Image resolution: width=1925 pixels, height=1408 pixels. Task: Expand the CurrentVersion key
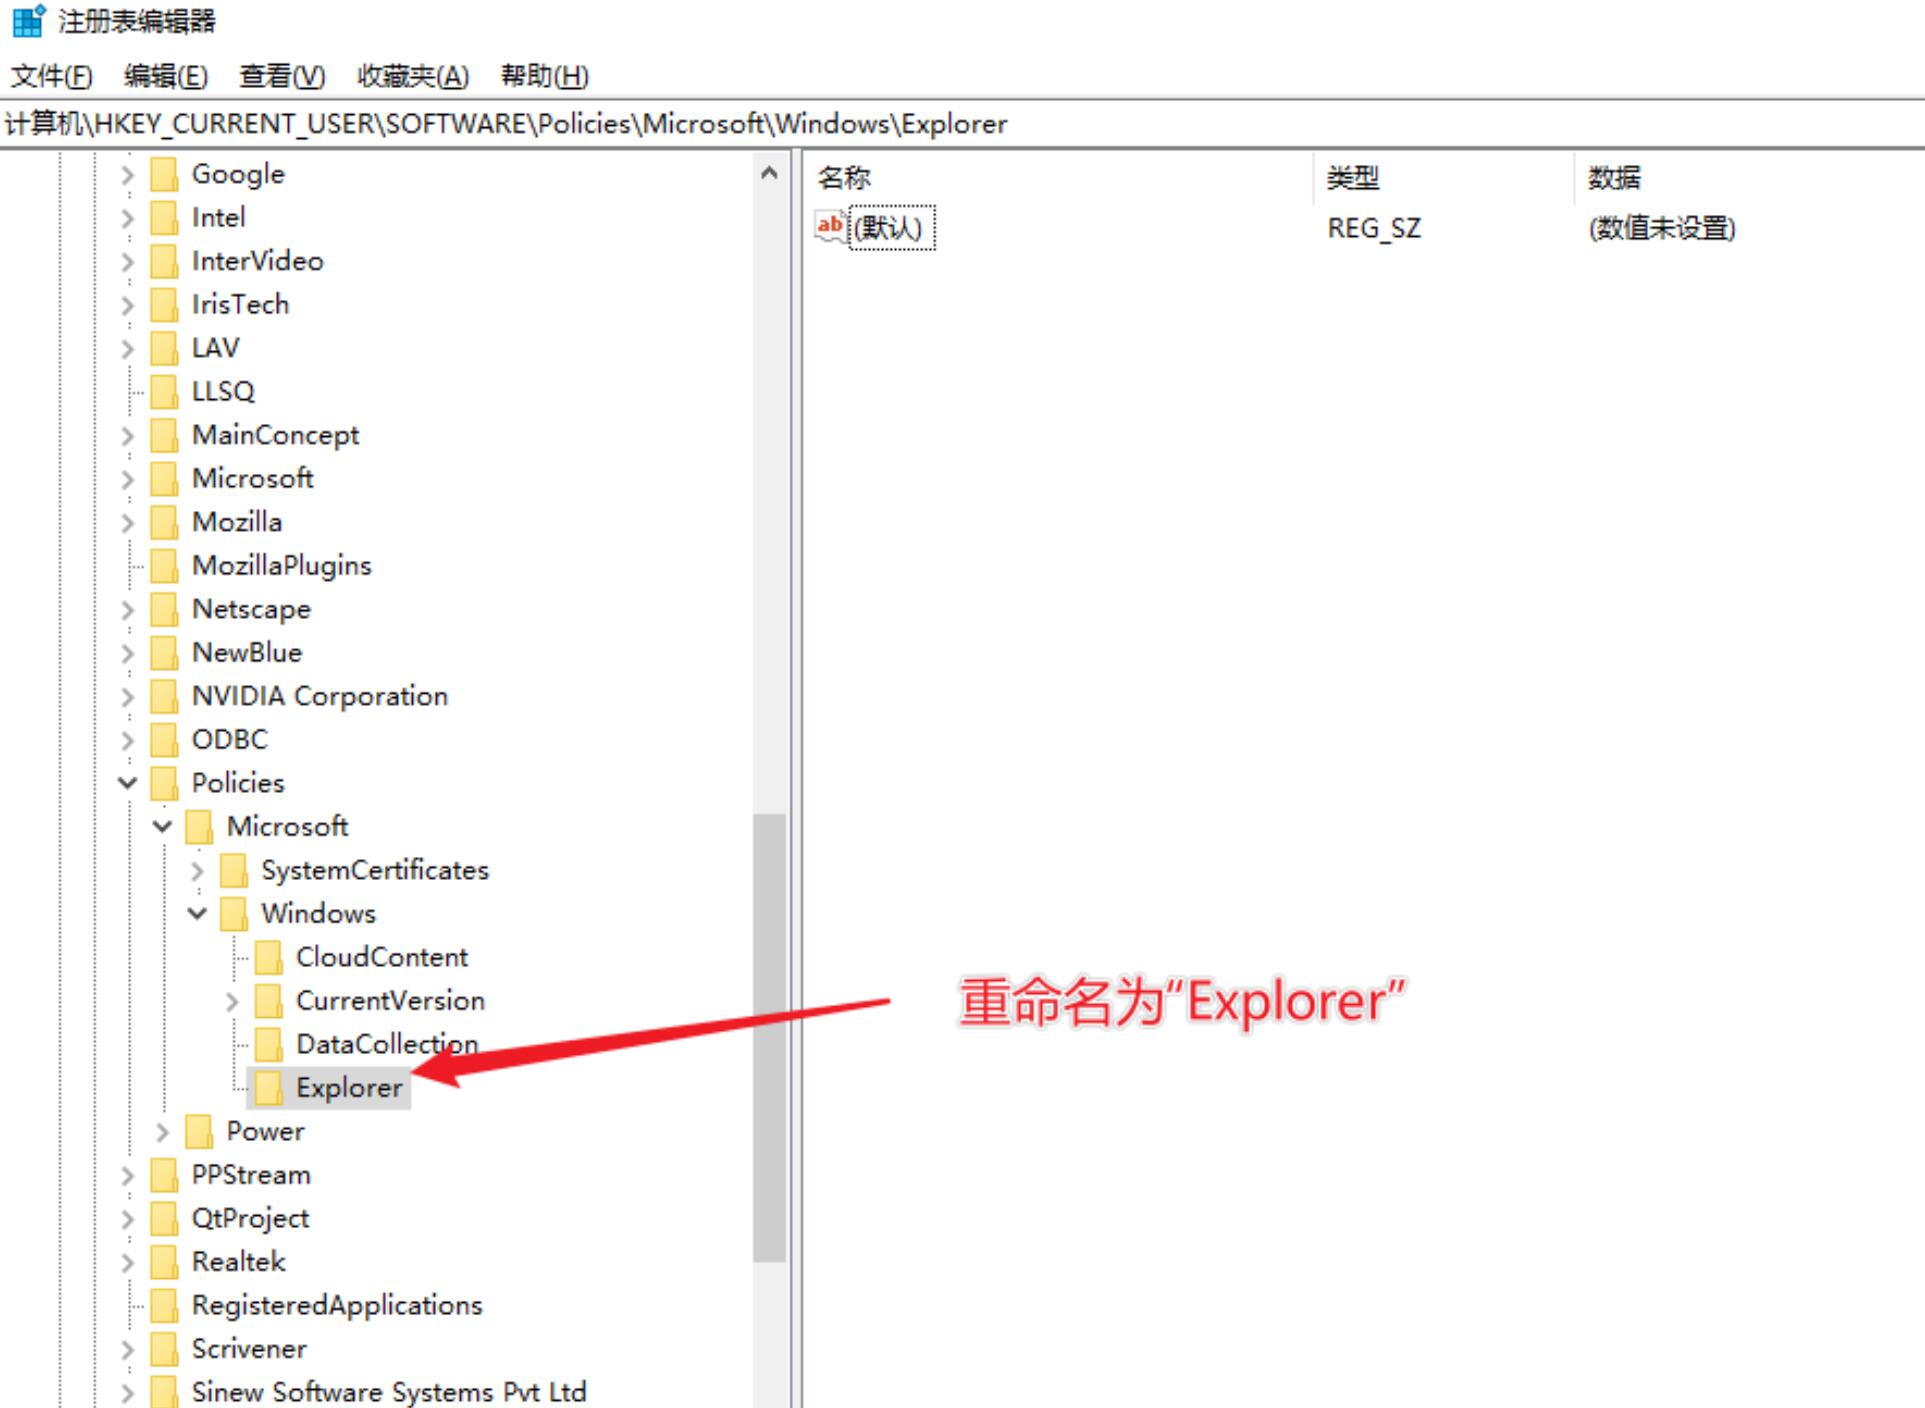(232, 1001)
